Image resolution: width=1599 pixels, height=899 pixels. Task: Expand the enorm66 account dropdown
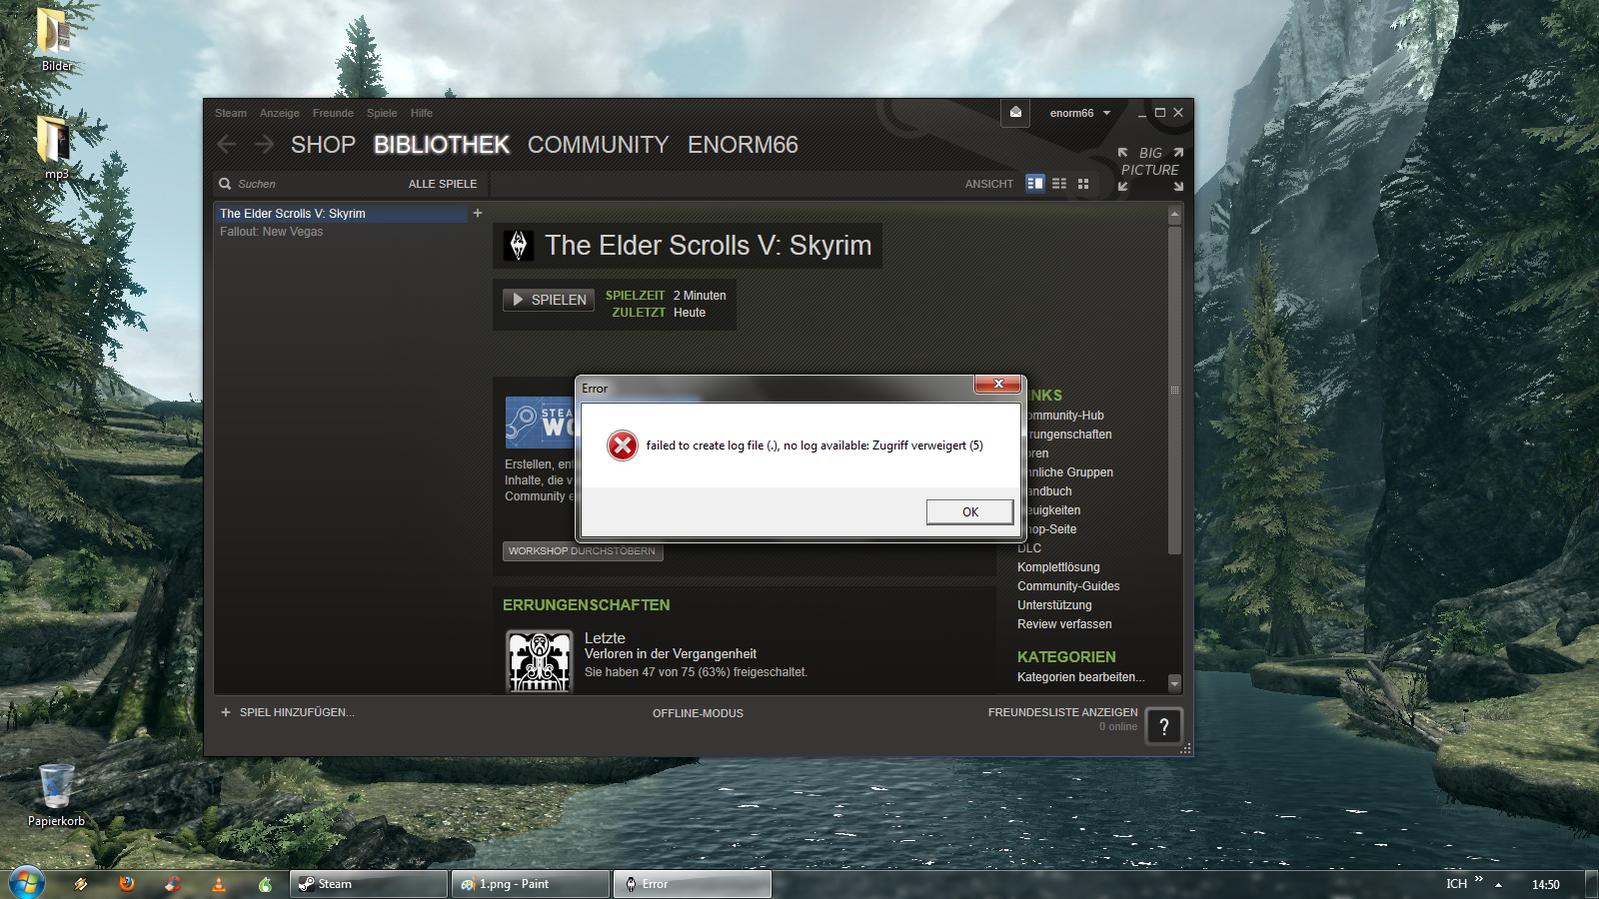pos(1080,113)
